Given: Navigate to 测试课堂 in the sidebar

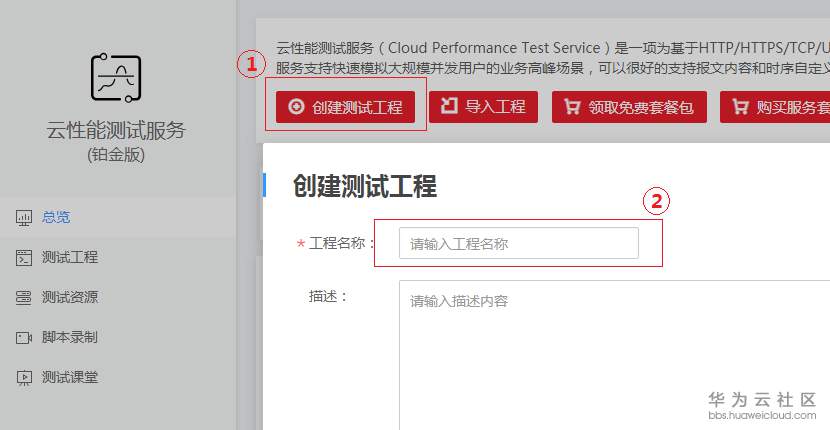Looking at the screenshot, I should point(70,377).
